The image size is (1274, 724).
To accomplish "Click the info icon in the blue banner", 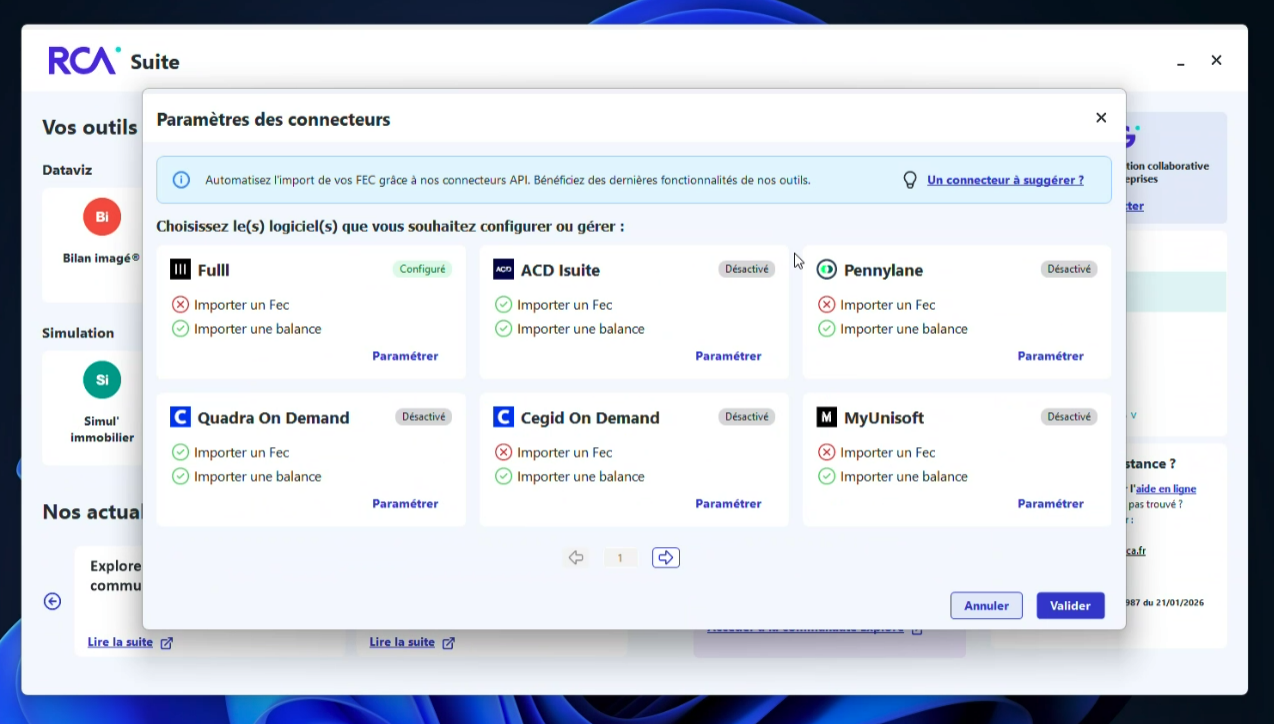I will click(x=181, y=180).
